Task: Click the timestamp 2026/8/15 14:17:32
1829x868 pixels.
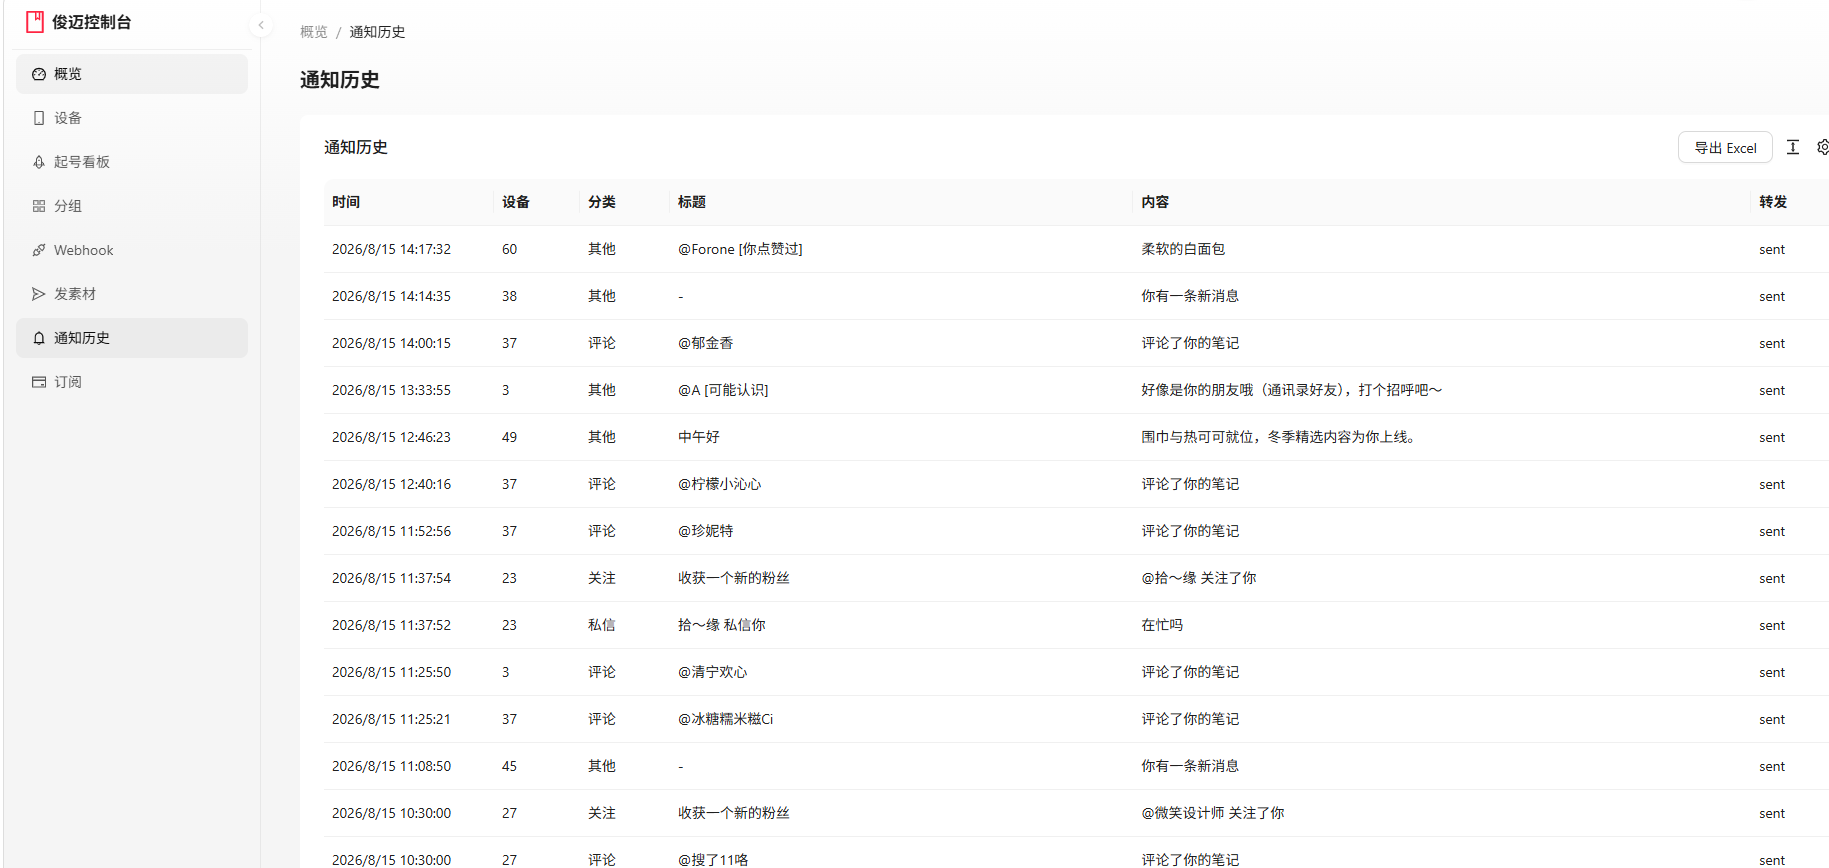Action: click(x=391, y=249)
